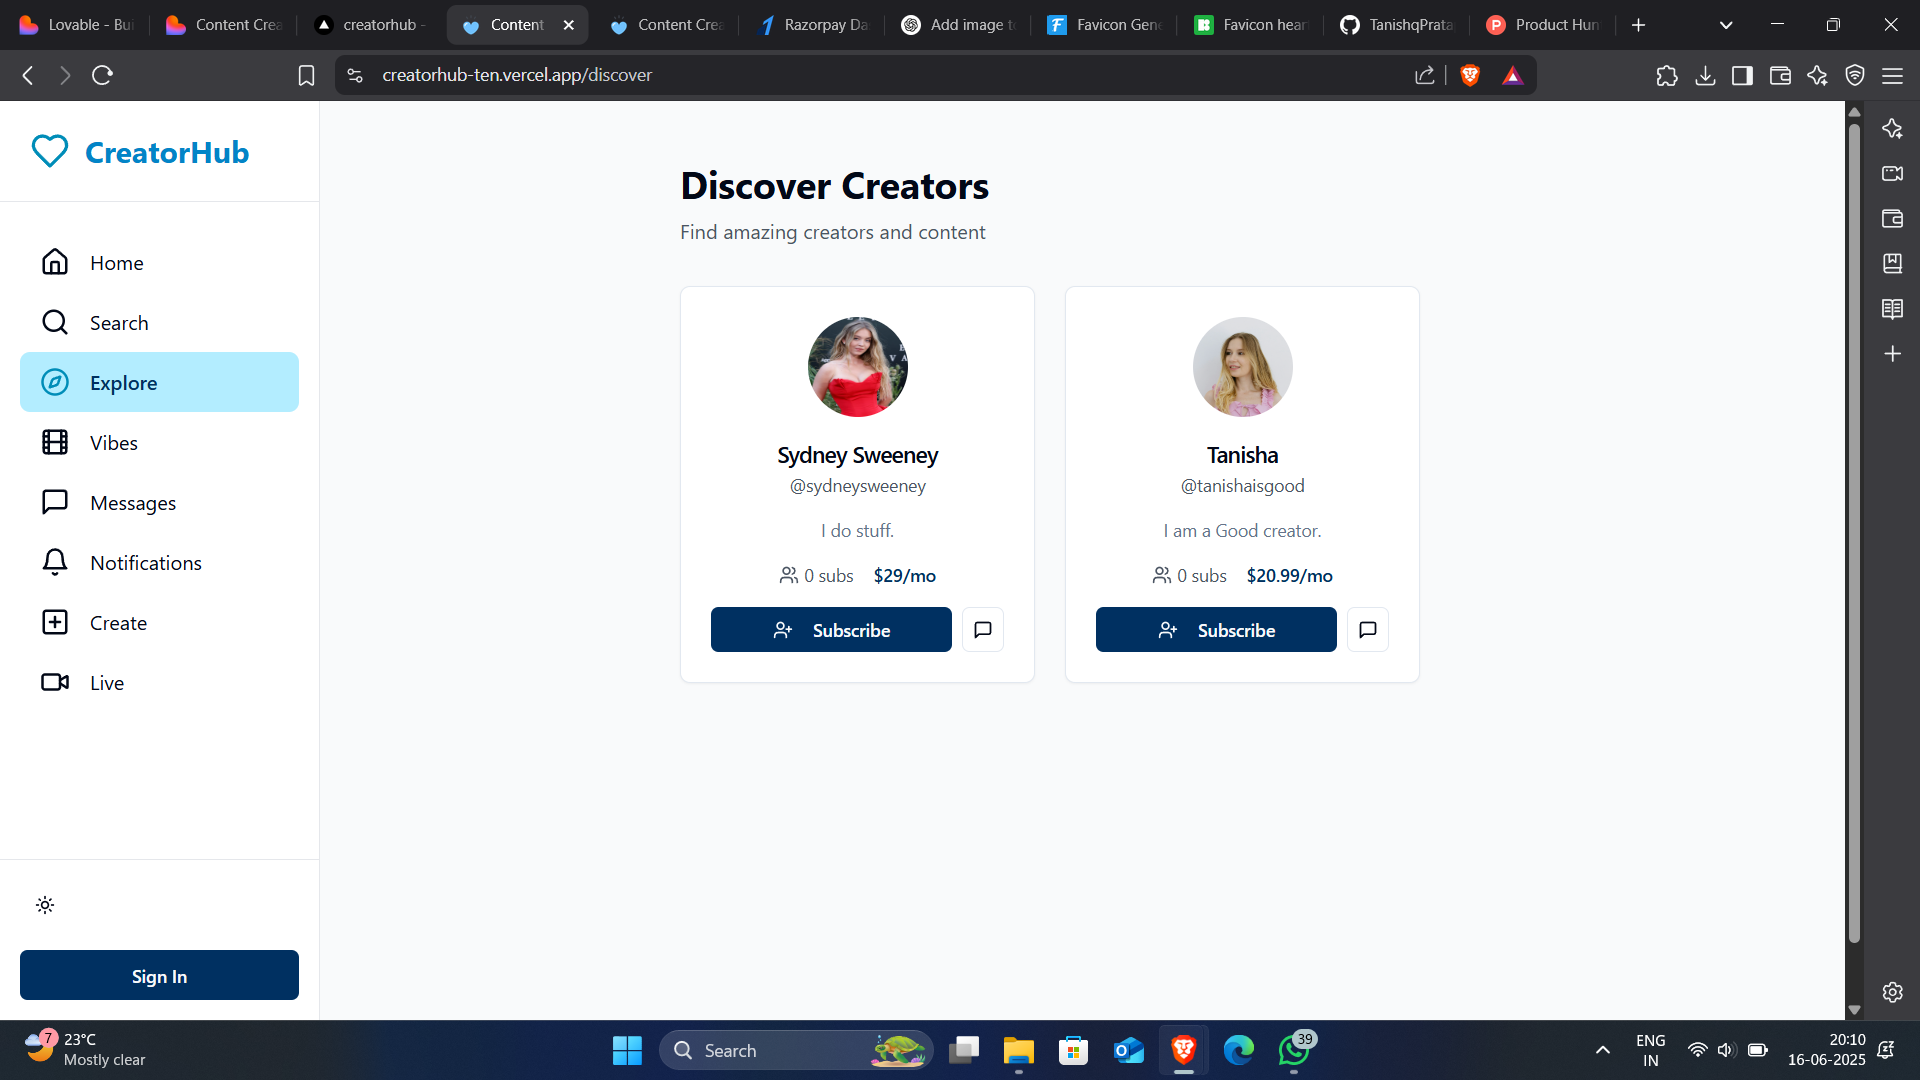The image size is (1920, 1080).
Task: Expand hidden icons in the system tray
Action: click(1602, 1050)
